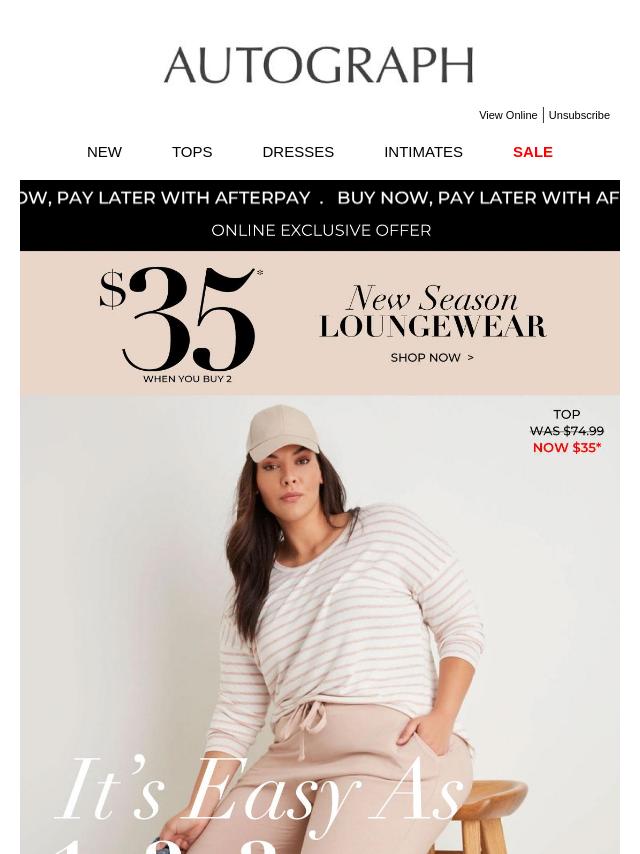The image size is (640, 854).
Task: Open the NEW menu item
Action: 105,152
